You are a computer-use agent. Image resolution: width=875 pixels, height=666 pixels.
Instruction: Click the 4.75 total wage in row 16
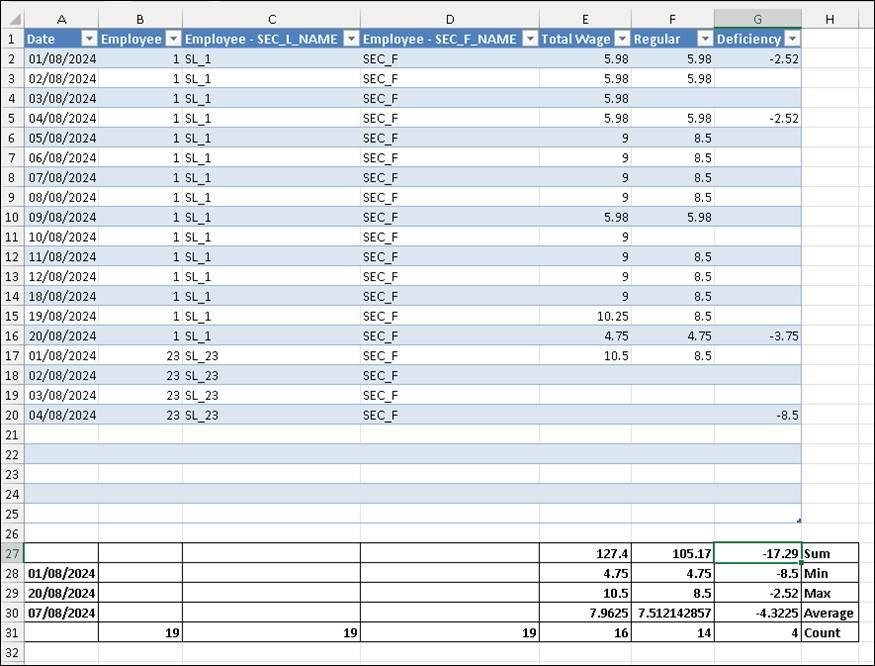[585, 336]
